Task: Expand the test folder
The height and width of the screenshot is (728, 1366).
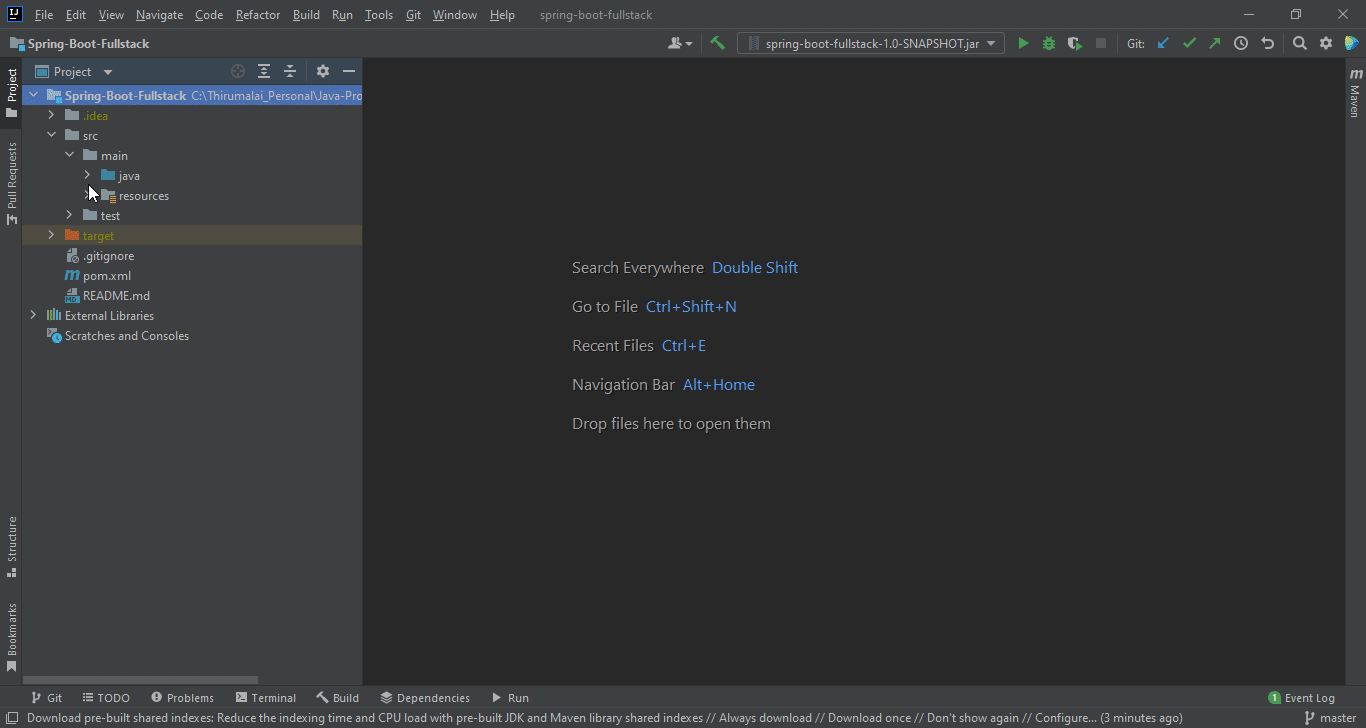Action: pos(69,215)
